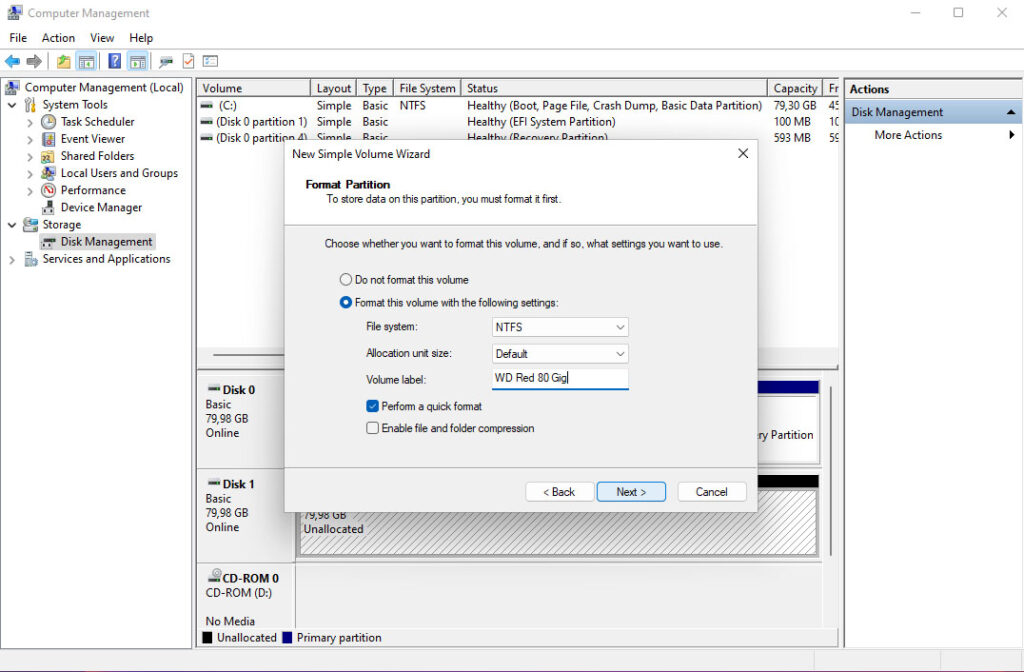Open the Action menu
This screenshot has height=672, width=1024.
58,38
